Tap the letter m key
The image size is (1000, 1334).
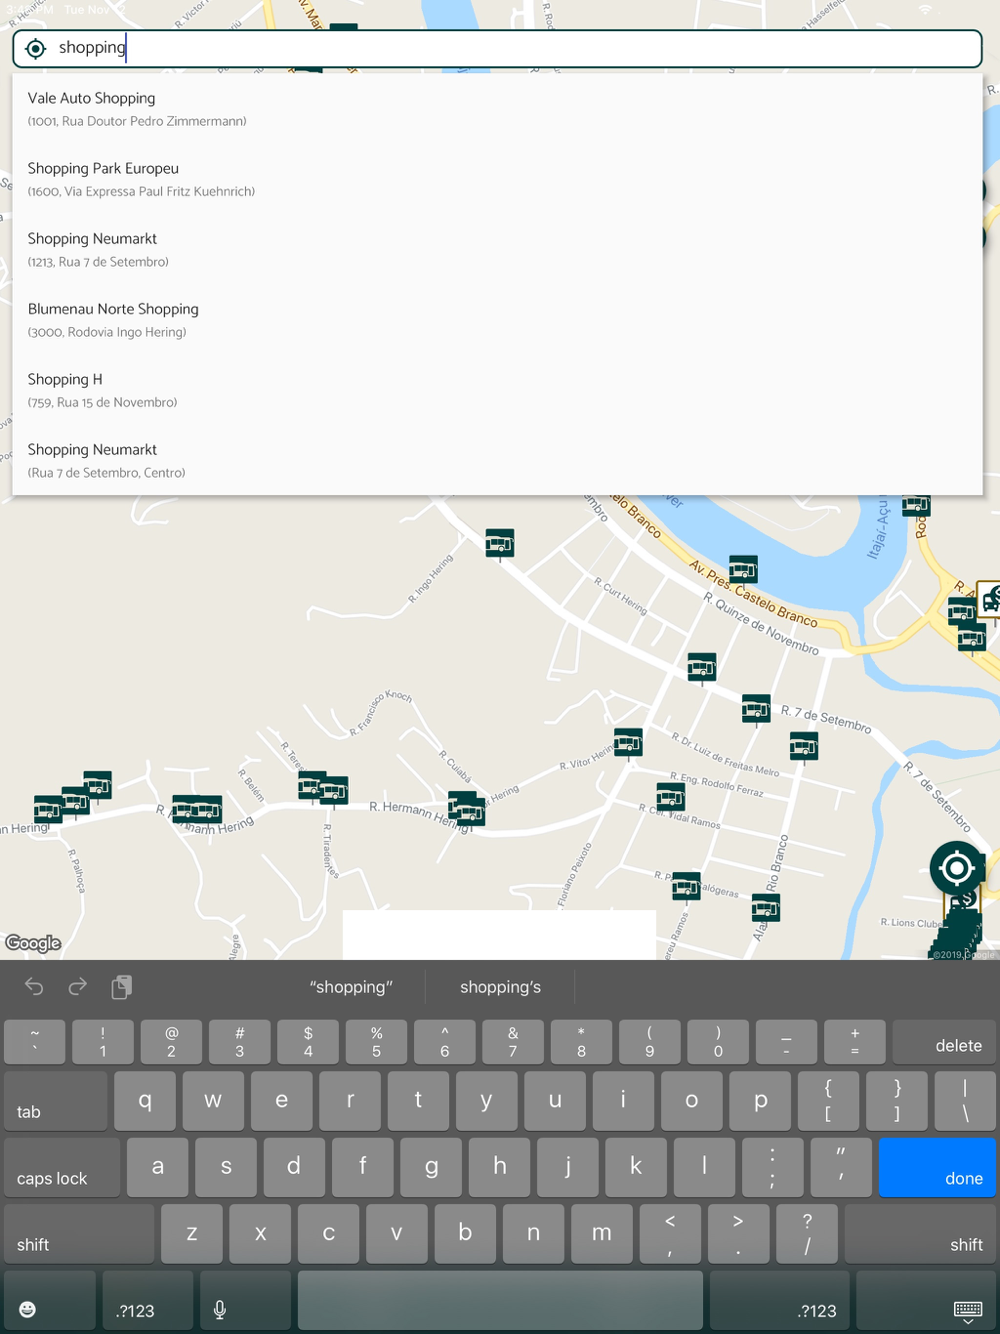[602, 1234]
